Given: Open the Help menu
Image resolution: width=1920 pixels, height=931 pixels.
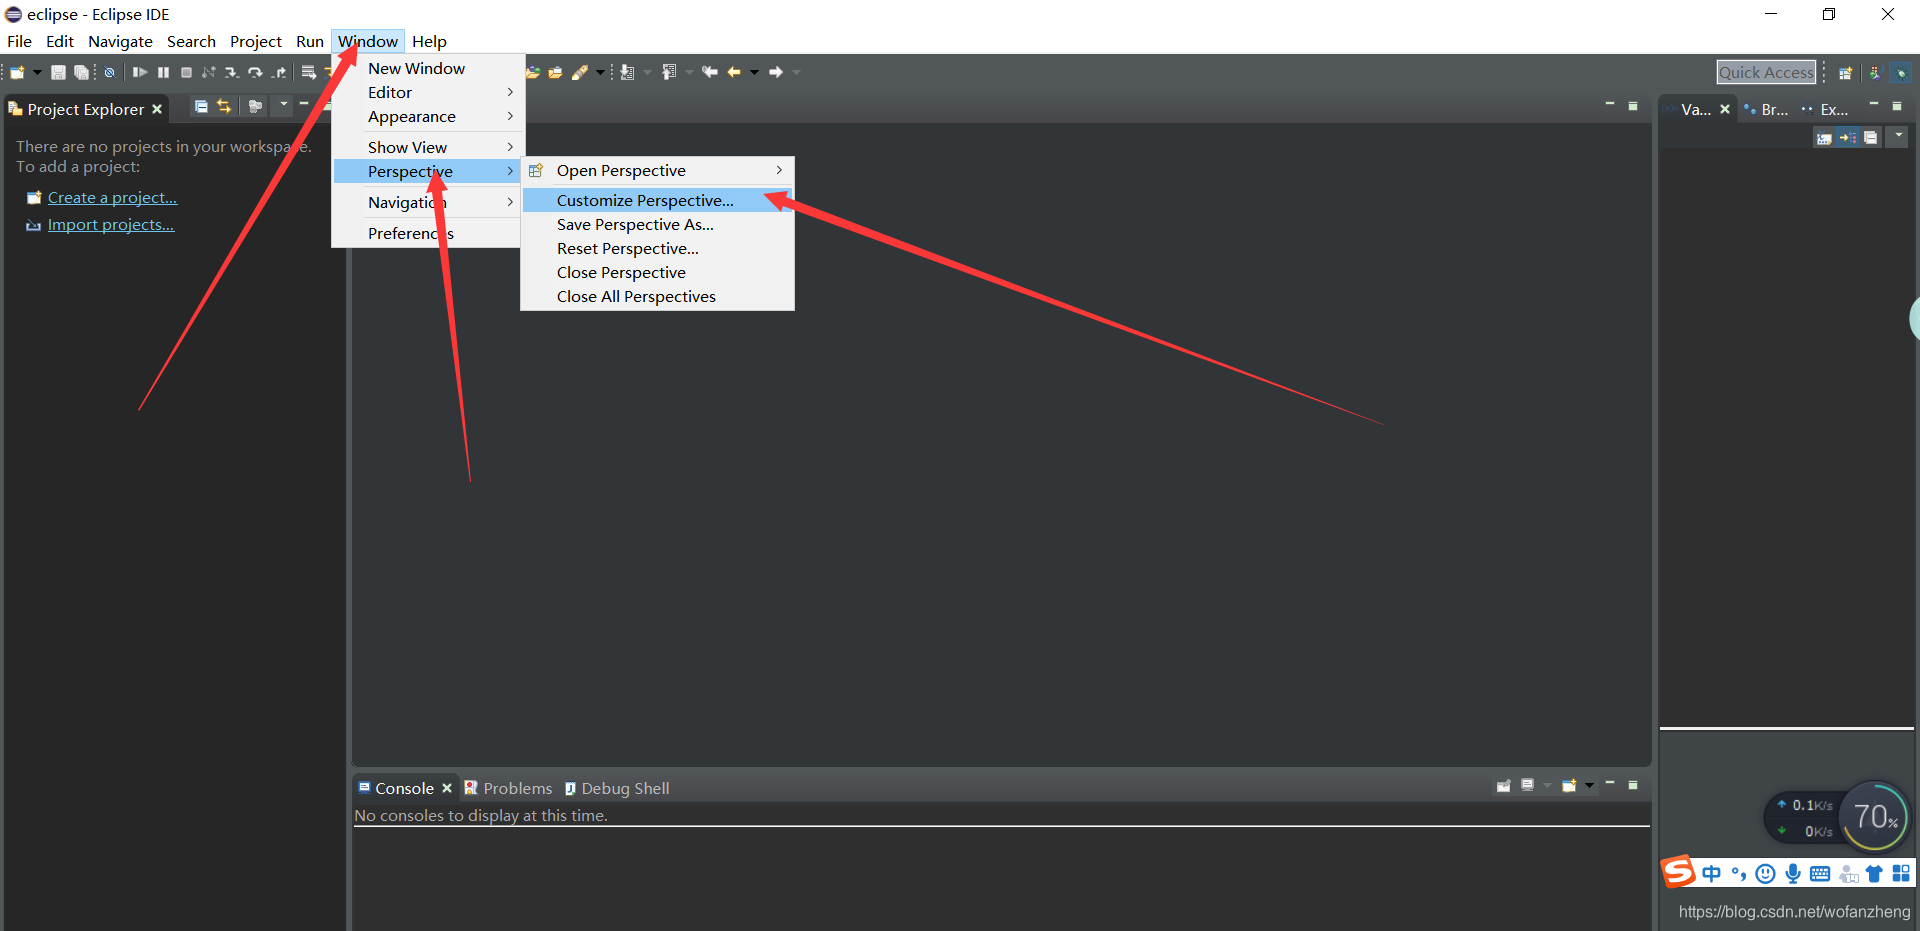Looking at the screenshot, I should click(429, 41).
